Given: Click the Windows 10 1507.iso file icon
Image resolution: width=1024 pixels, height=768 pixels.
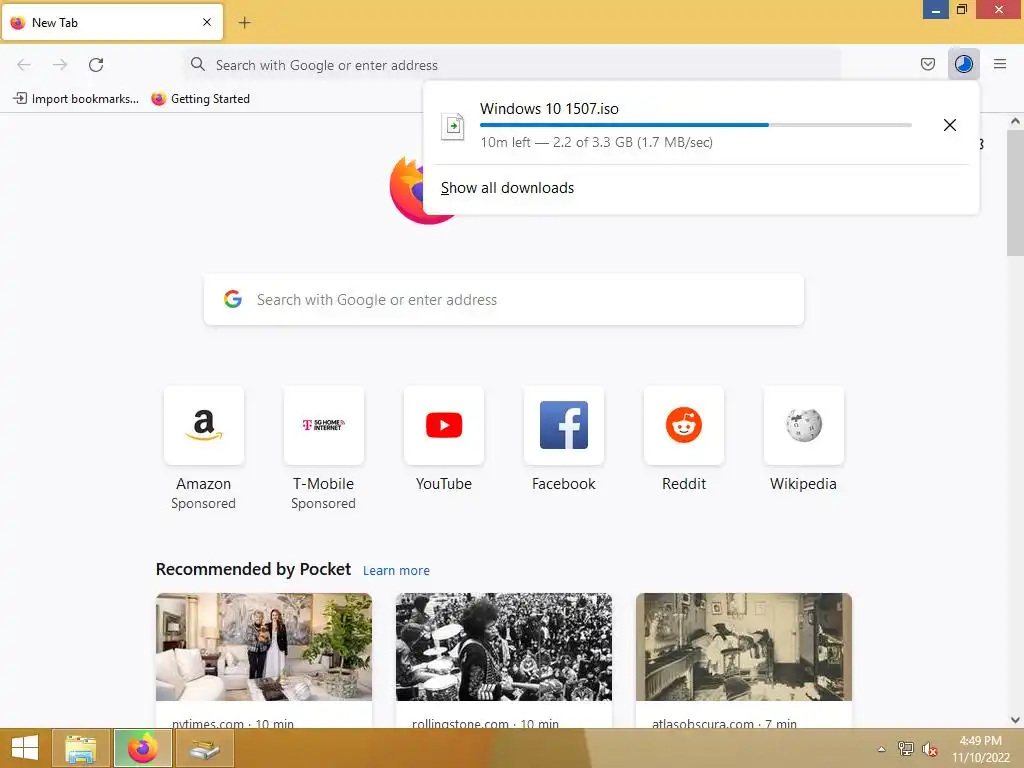Looking at the screenshot, I should (x=453, y=125).
